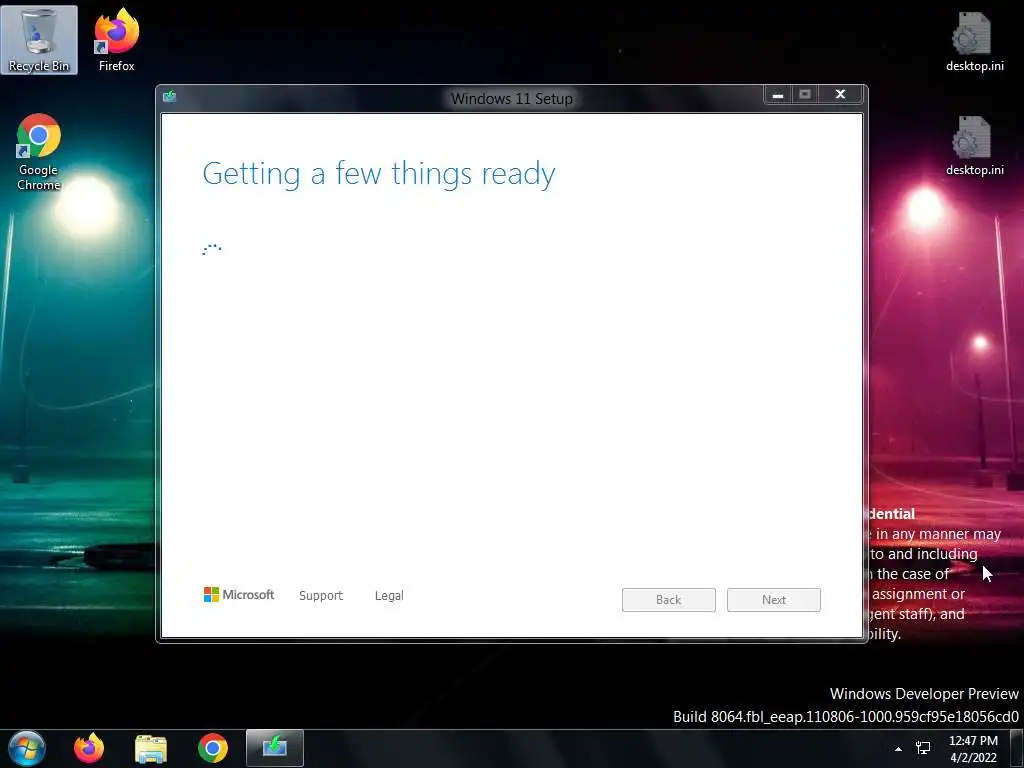The width and height of the screenshot is (1024, 768).
Task: Click the Show desktop strip
Action: [x=1017, y=748]
